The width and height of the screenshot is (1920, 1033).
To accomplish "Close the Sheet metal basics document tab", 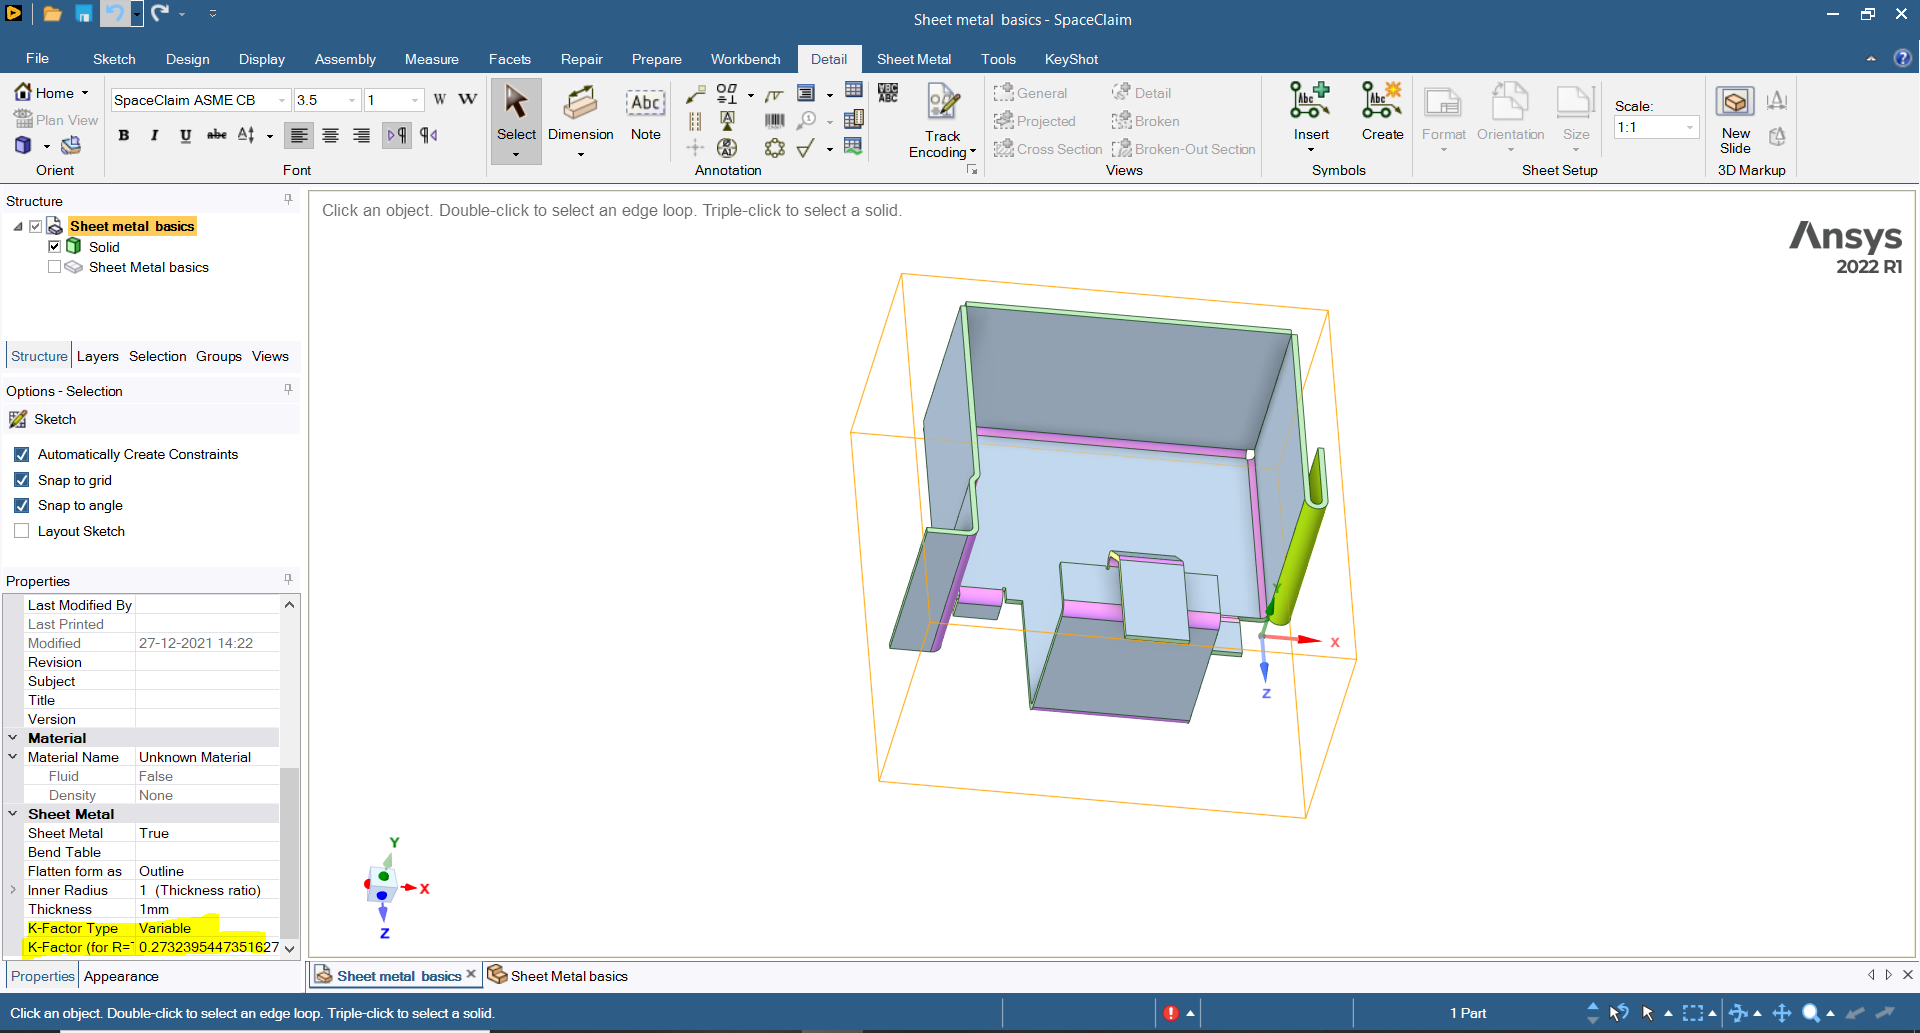I will point(471,974).
